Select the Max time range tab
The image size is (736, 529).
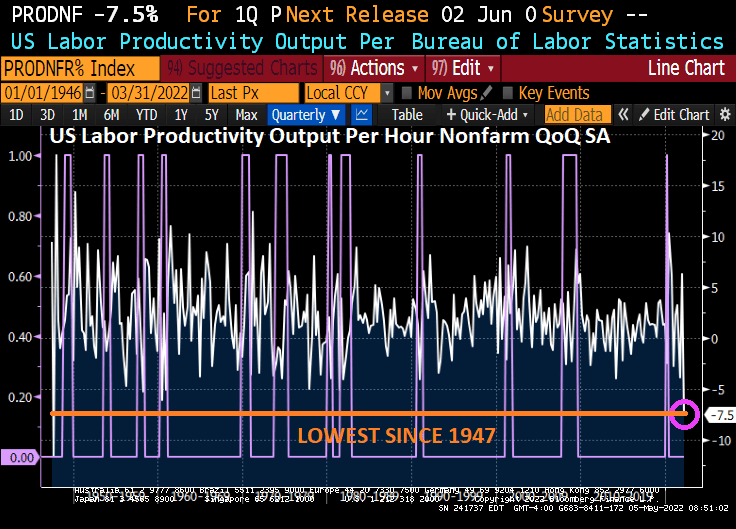pyautogui.click(x=245, y=114)
